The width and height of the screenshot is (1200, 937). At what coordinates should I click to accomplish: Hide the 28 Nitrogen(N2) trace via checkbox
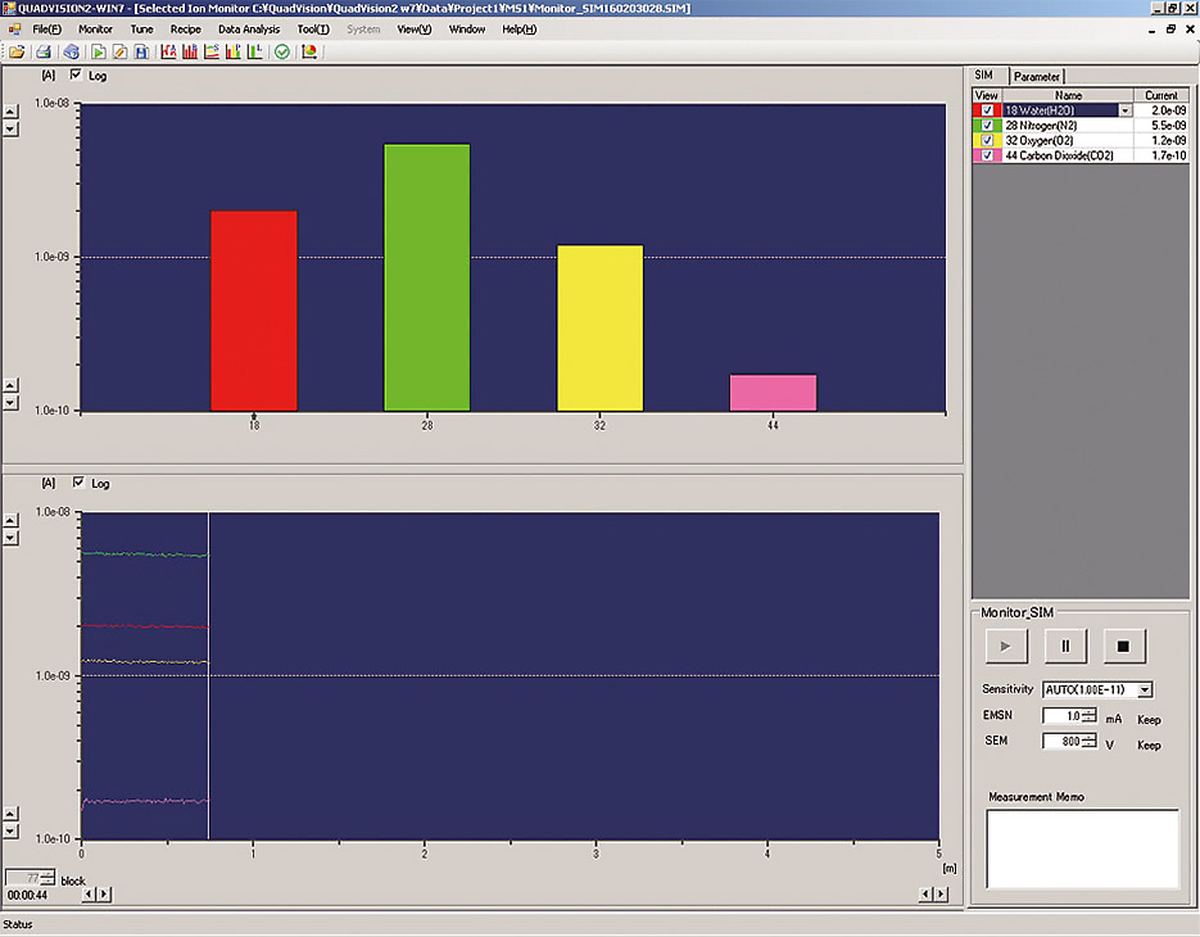pos(988,125)
